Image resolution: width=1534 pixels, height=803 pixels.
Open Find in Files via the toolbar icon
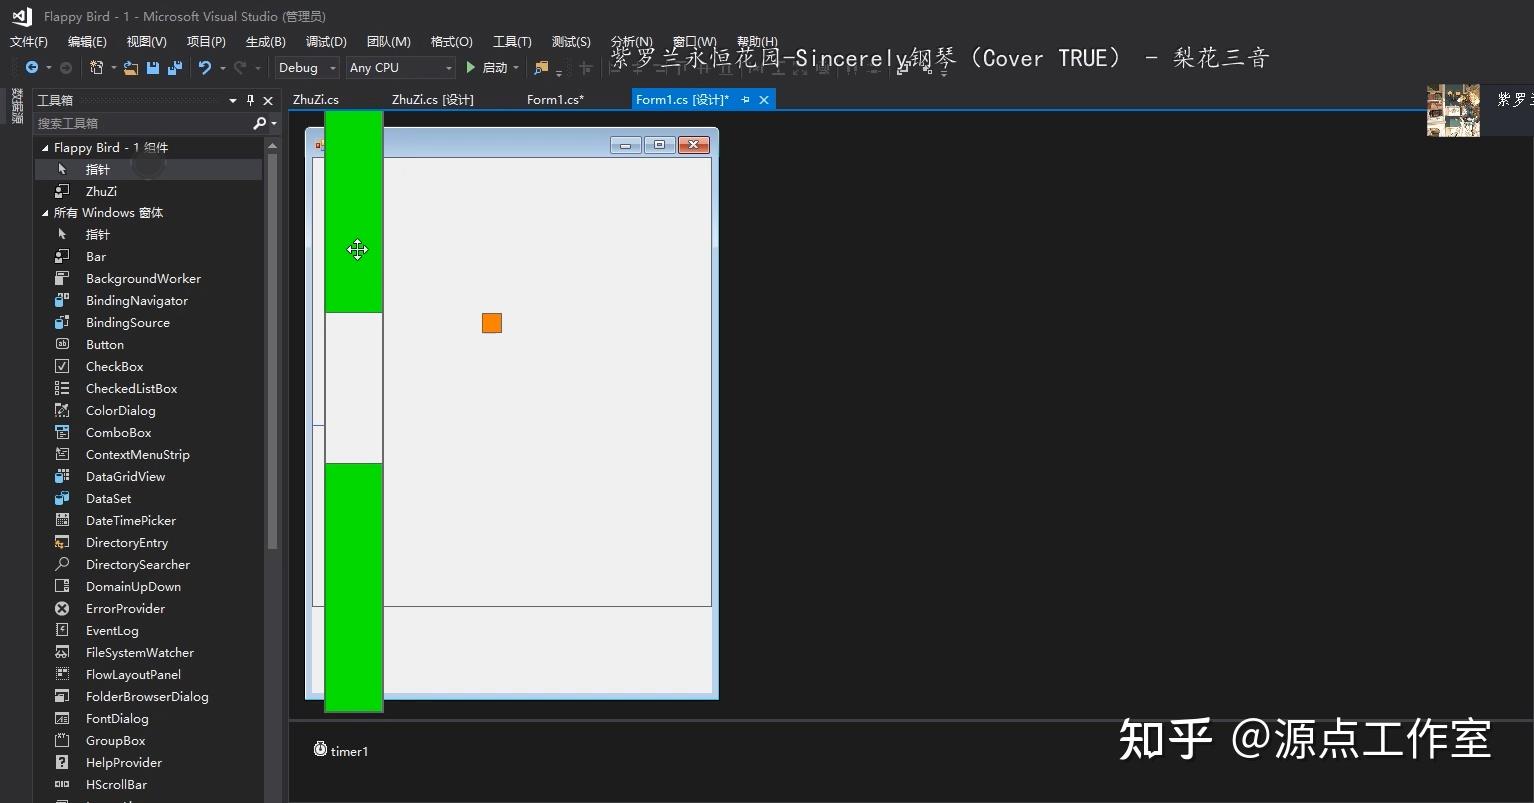tap(540, 67)
